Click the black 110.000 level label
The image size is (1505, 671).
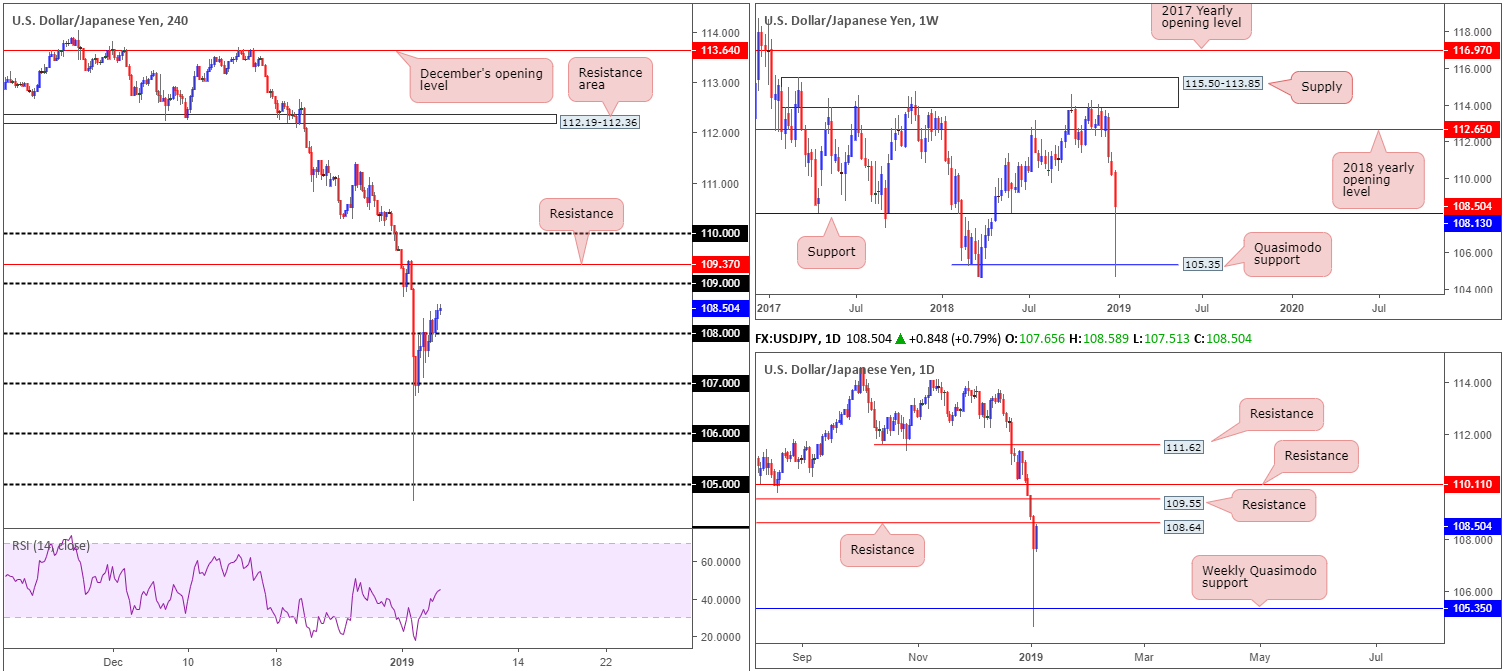pyautogui.click(x=721, y=233)
